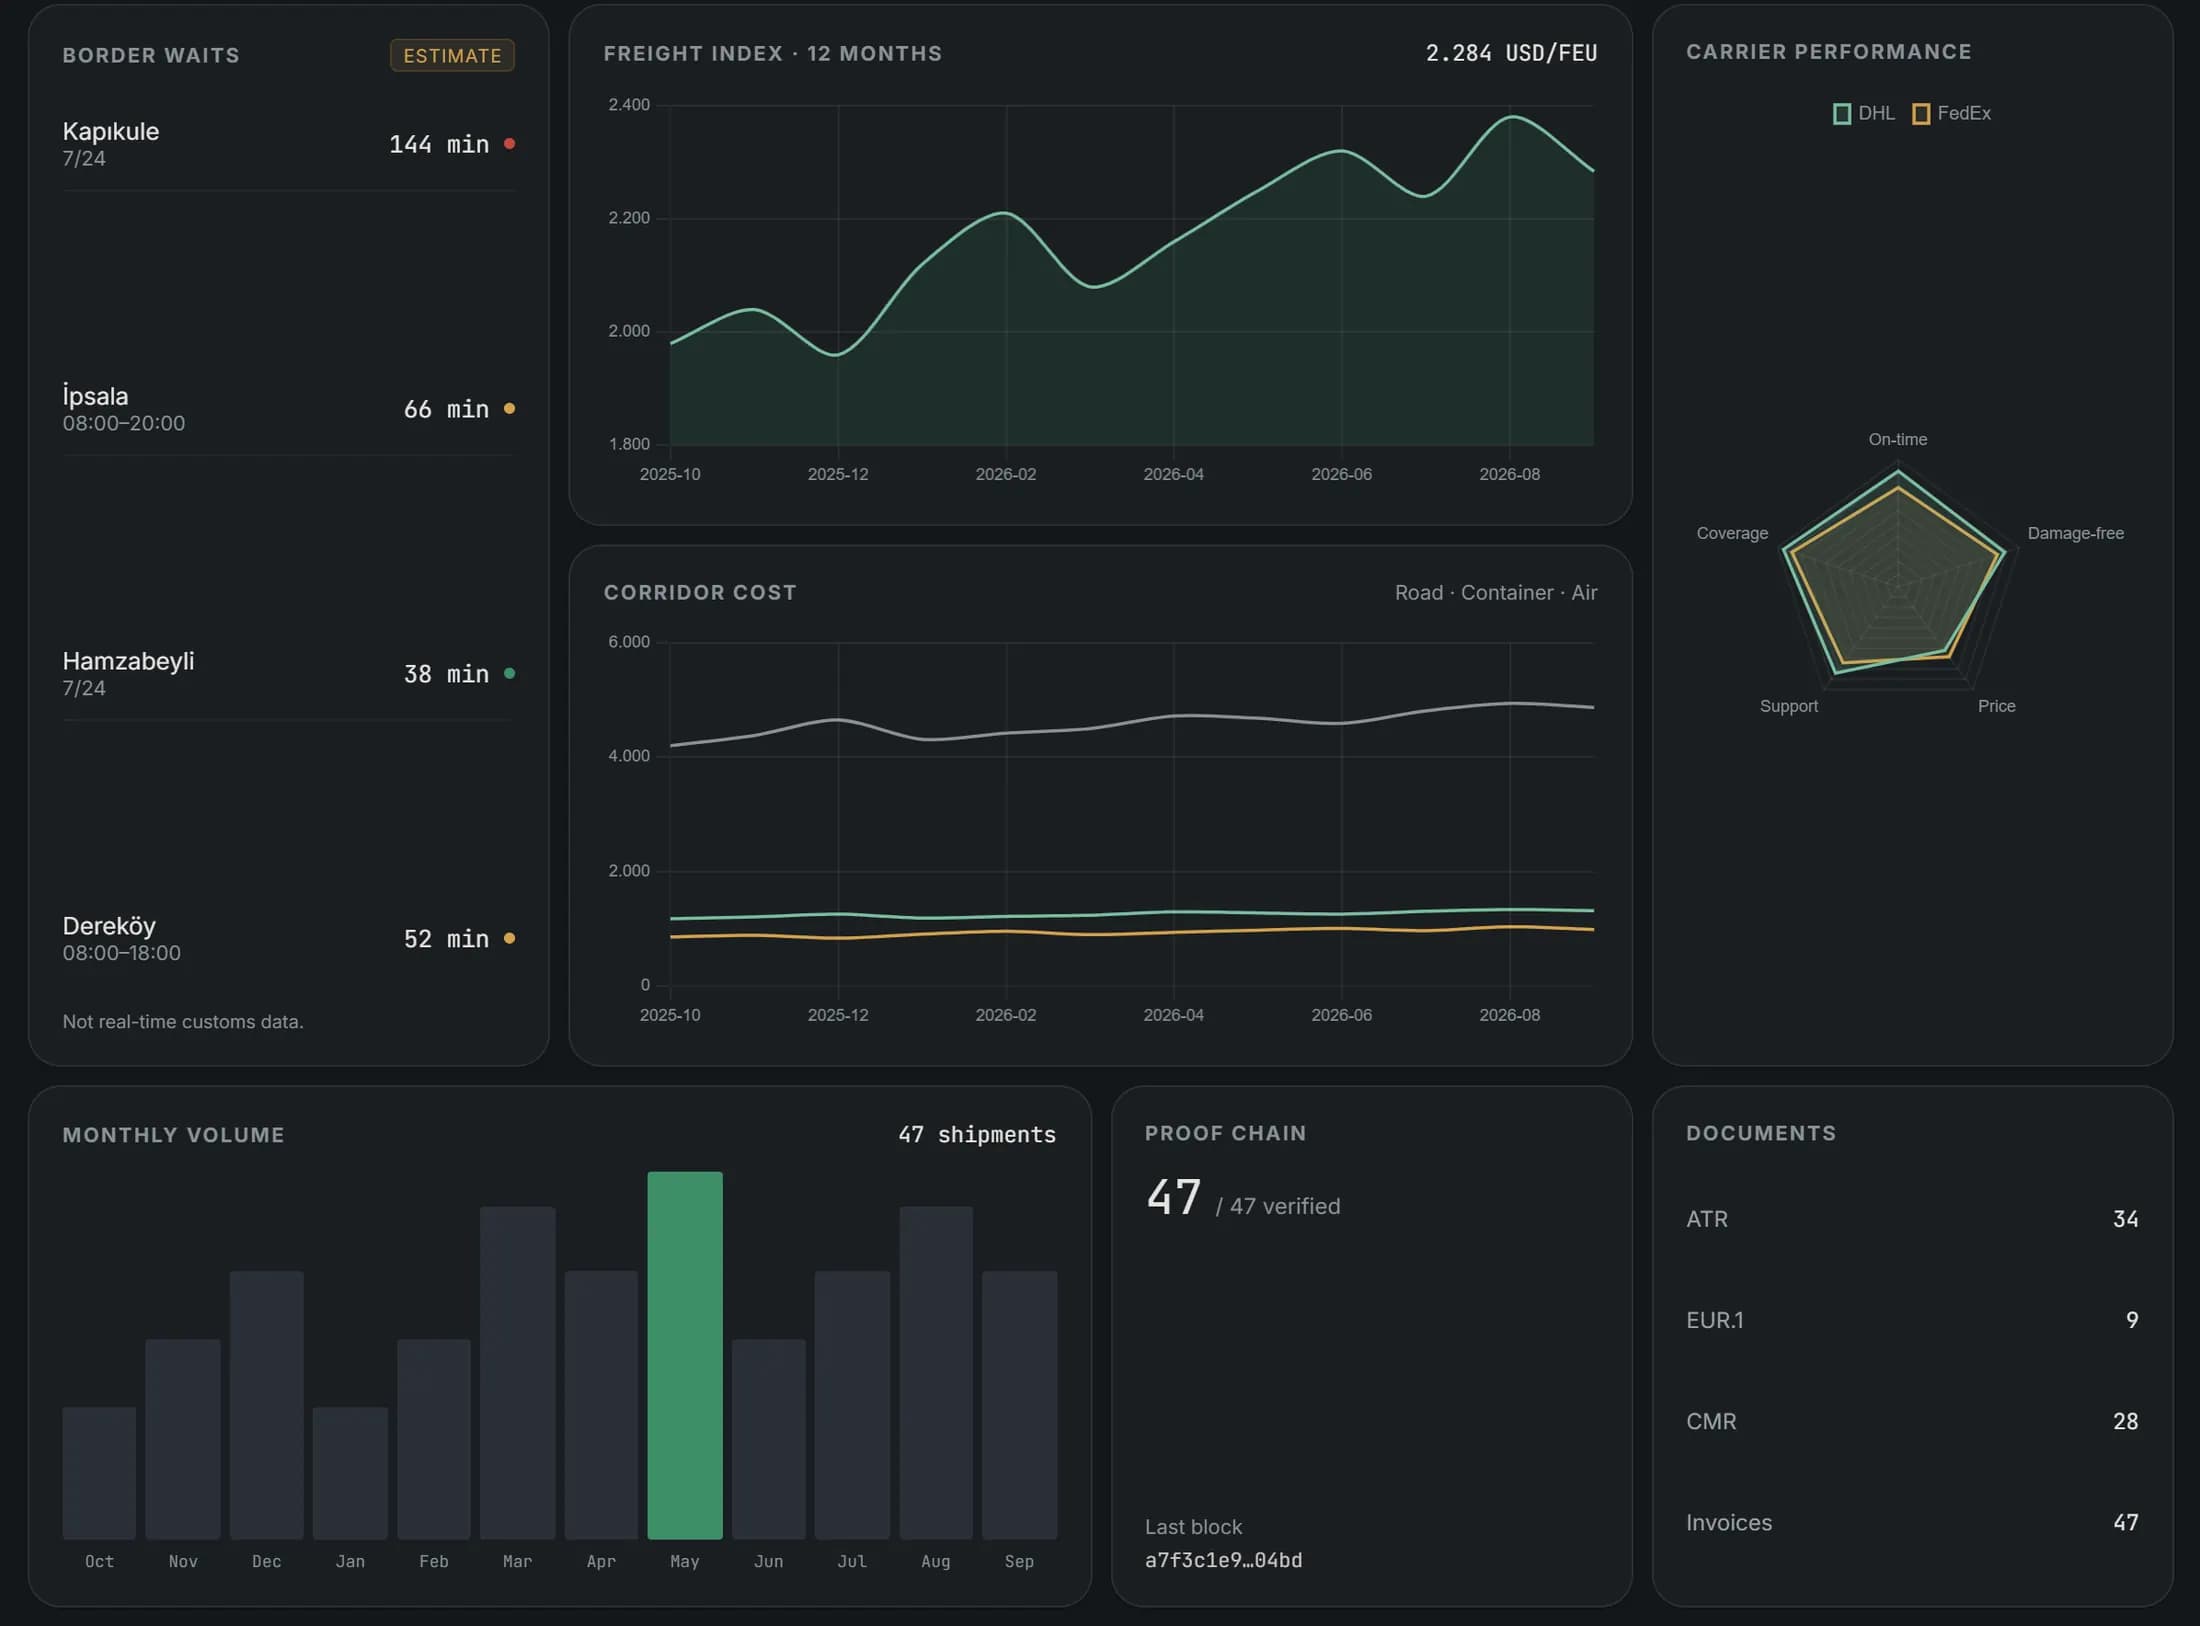Click the last block hash a7f3c1e9…04bd
This screenshot has width=2200, height=1626.
(x=1223, y=1561)
